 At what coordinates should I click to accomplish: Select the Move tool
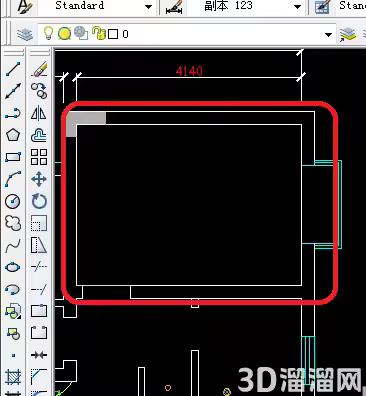tap(39, 179)
